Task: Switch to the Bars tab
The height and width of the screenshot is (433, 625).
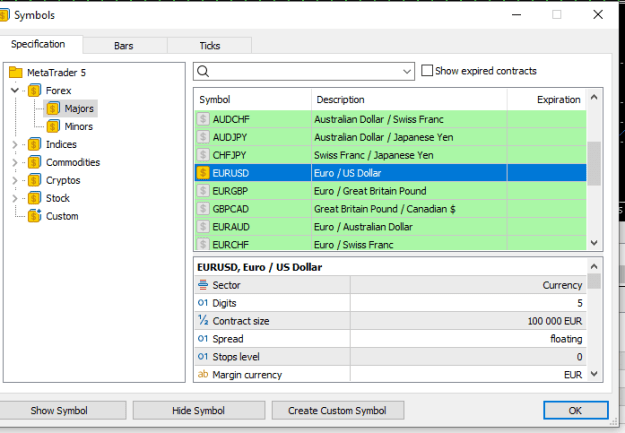Action: pos(124,45)
